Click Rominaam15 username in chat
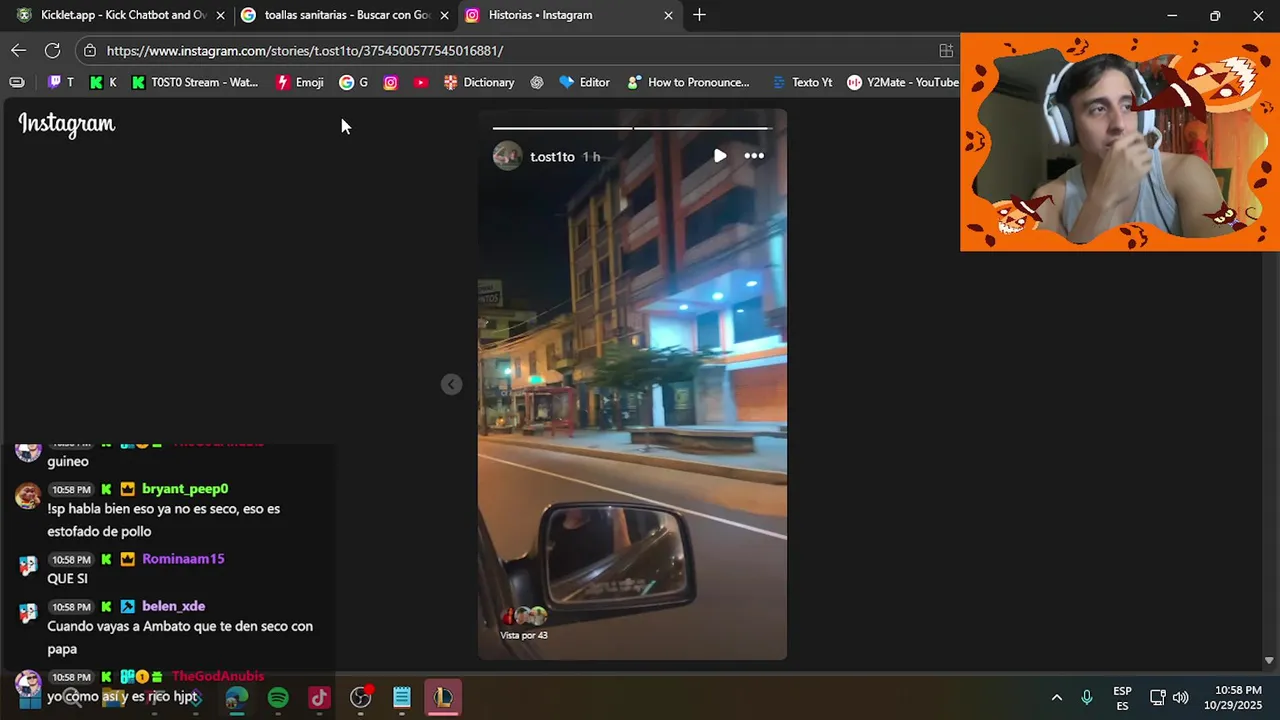 tap(183, 559)
